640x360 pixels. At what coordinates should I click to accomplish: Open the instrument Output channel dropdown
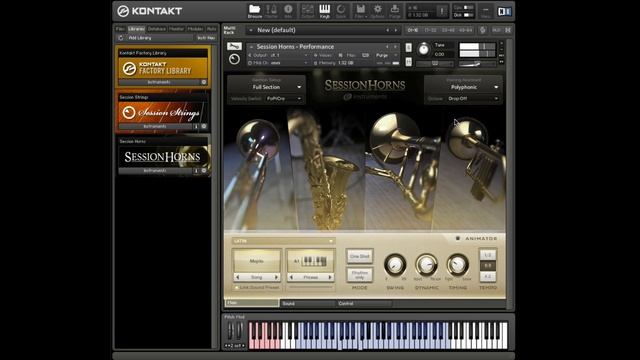pos(278,55)
